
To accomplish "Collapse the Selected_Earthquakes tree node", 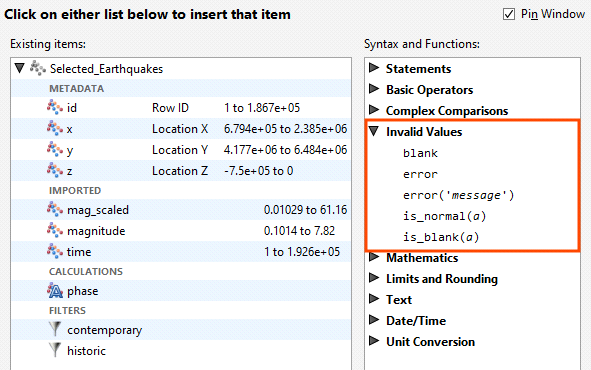I will coord(20,68).
